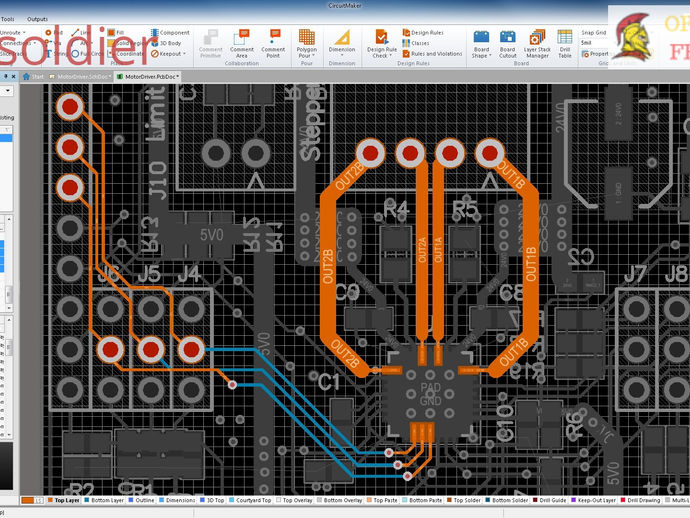Select the Top Paste layer tab
Viewport: 690px width, 518px height.
[x=382, y=500]
